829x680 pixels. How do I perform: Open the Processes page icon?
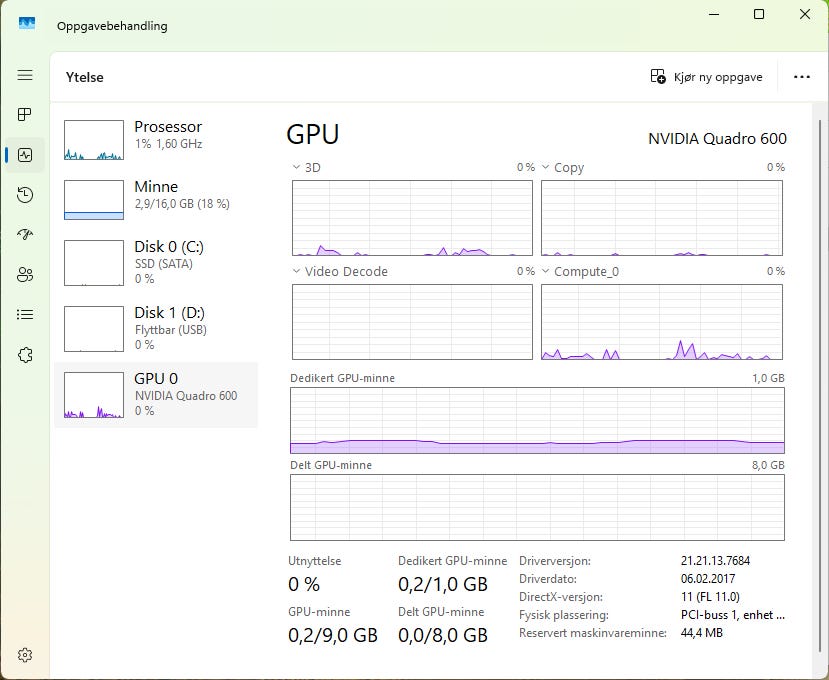tap(25, 115)
